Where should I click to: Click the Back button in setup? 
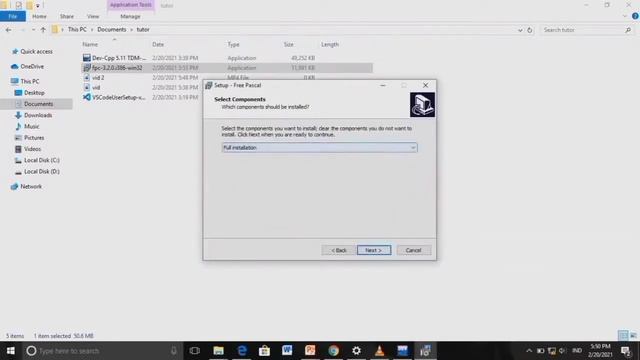(x=338, y=250)
